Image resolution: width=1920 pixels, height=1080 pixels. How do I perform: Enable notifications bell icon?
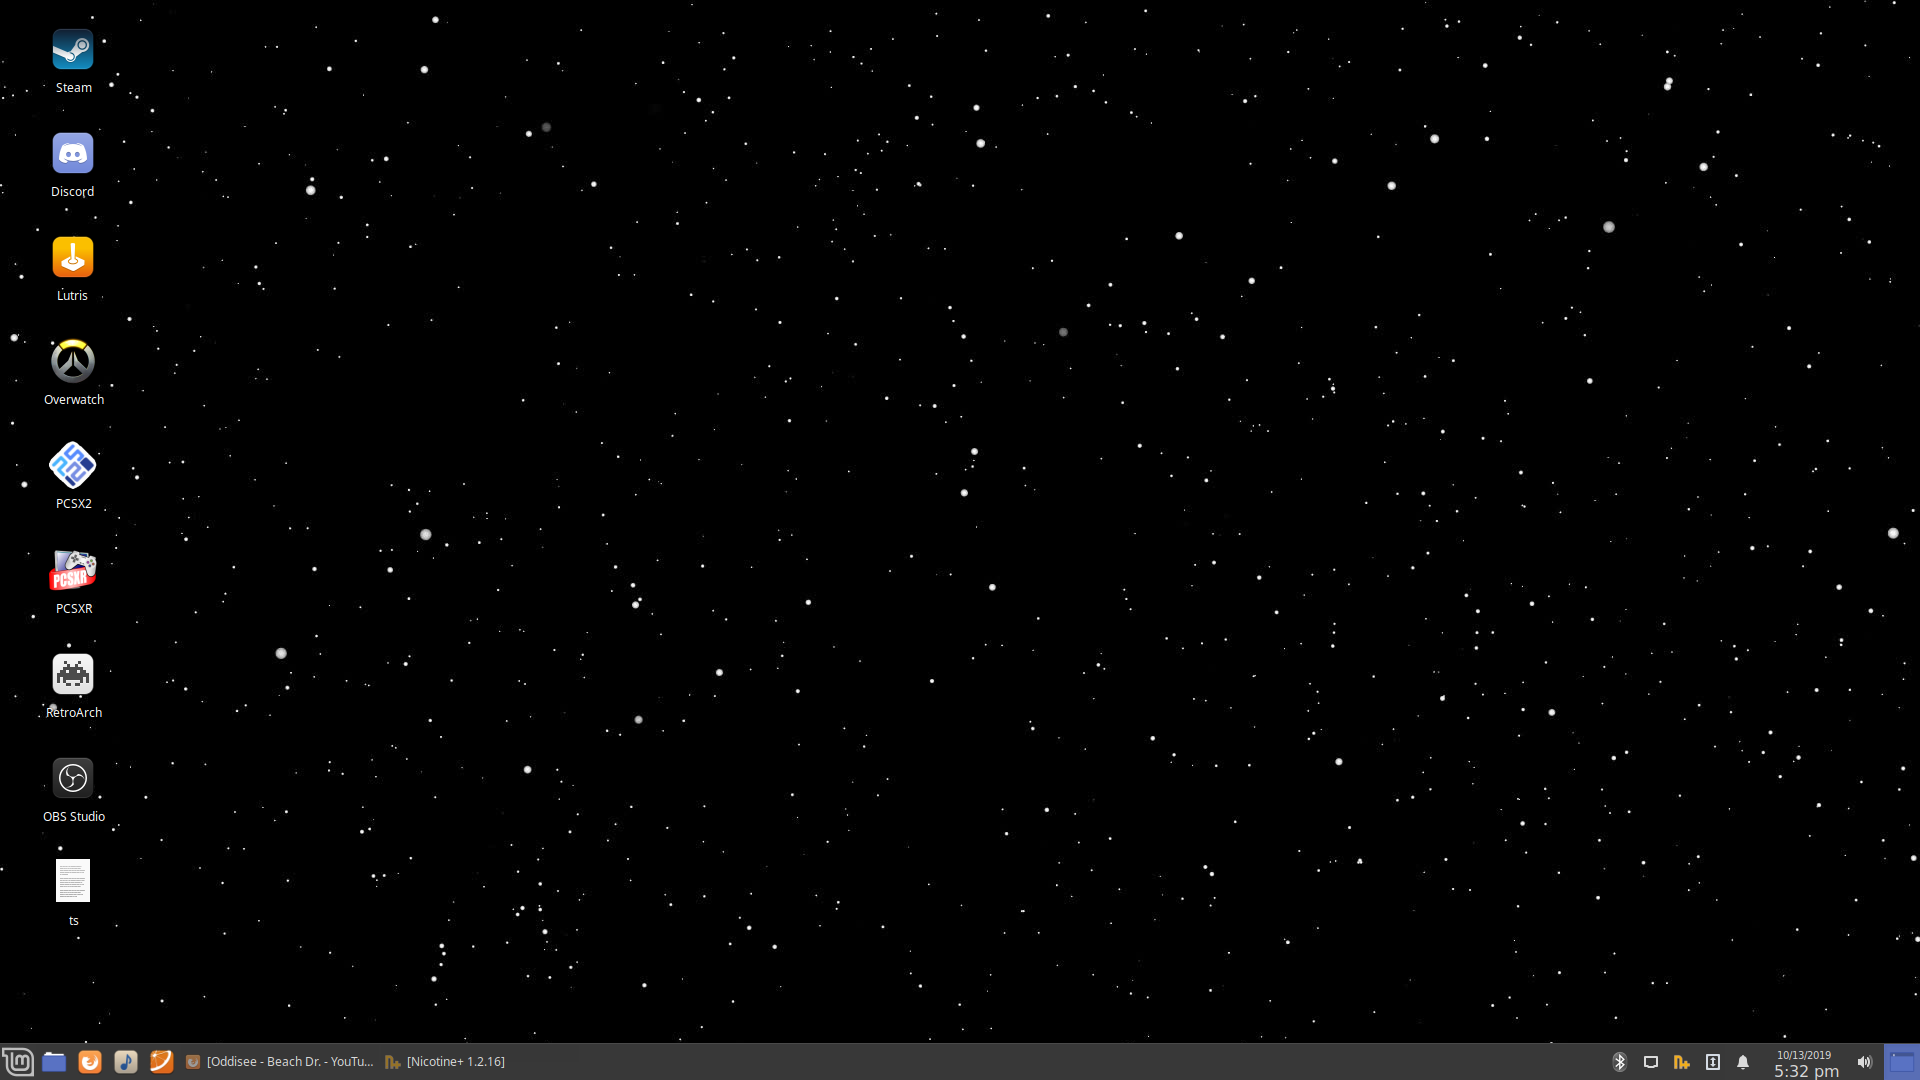click(x=1742, y=1062)
